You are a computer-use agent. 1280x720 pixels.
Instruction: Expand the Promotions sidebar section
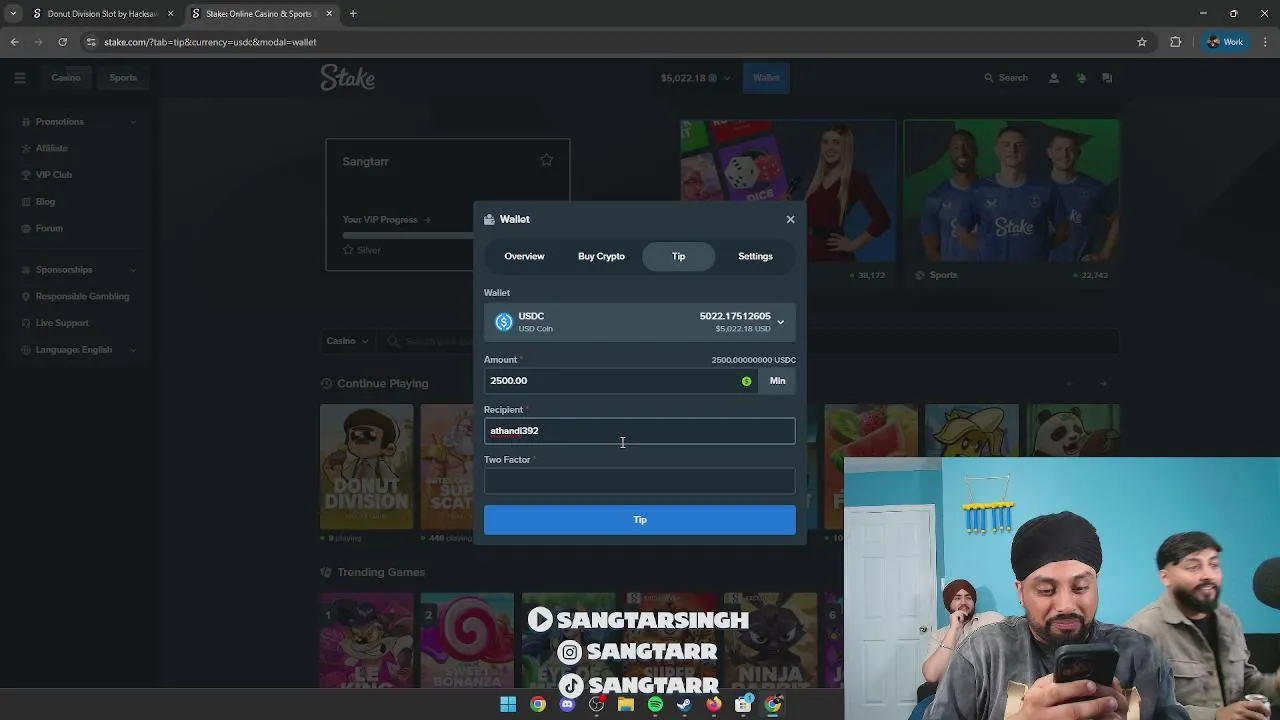click(78, 122)
